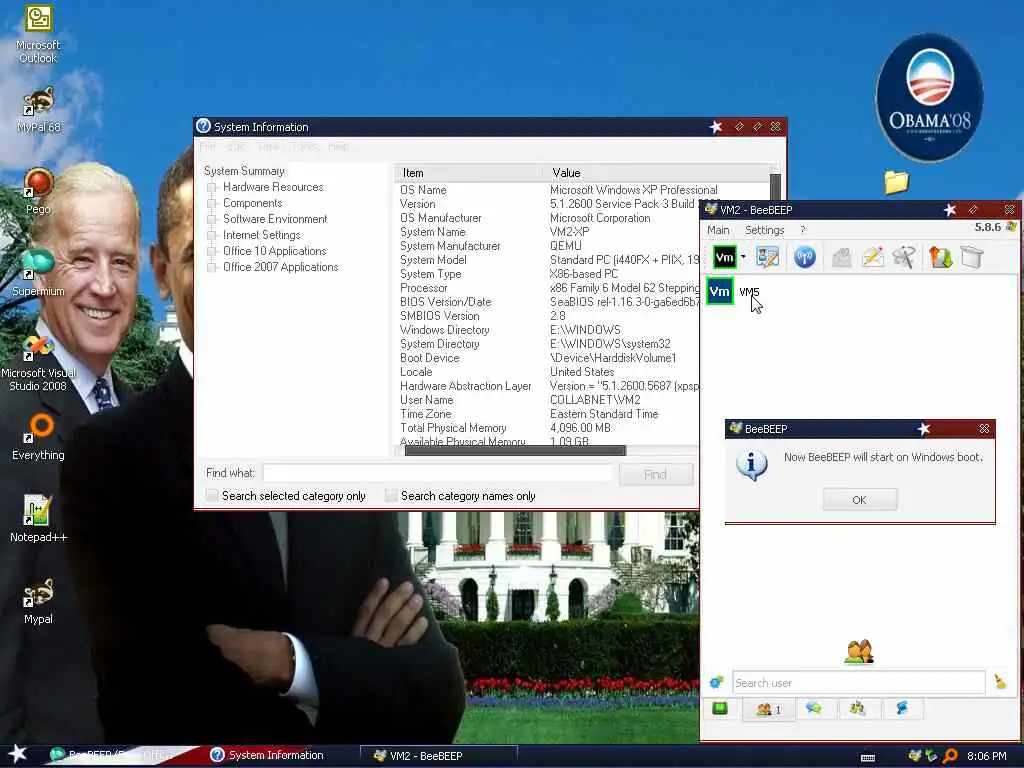The width and height of the screenshot is (1024, 768).
Task: Click the star Start button on the taskbar
Action: pos(17,754)
